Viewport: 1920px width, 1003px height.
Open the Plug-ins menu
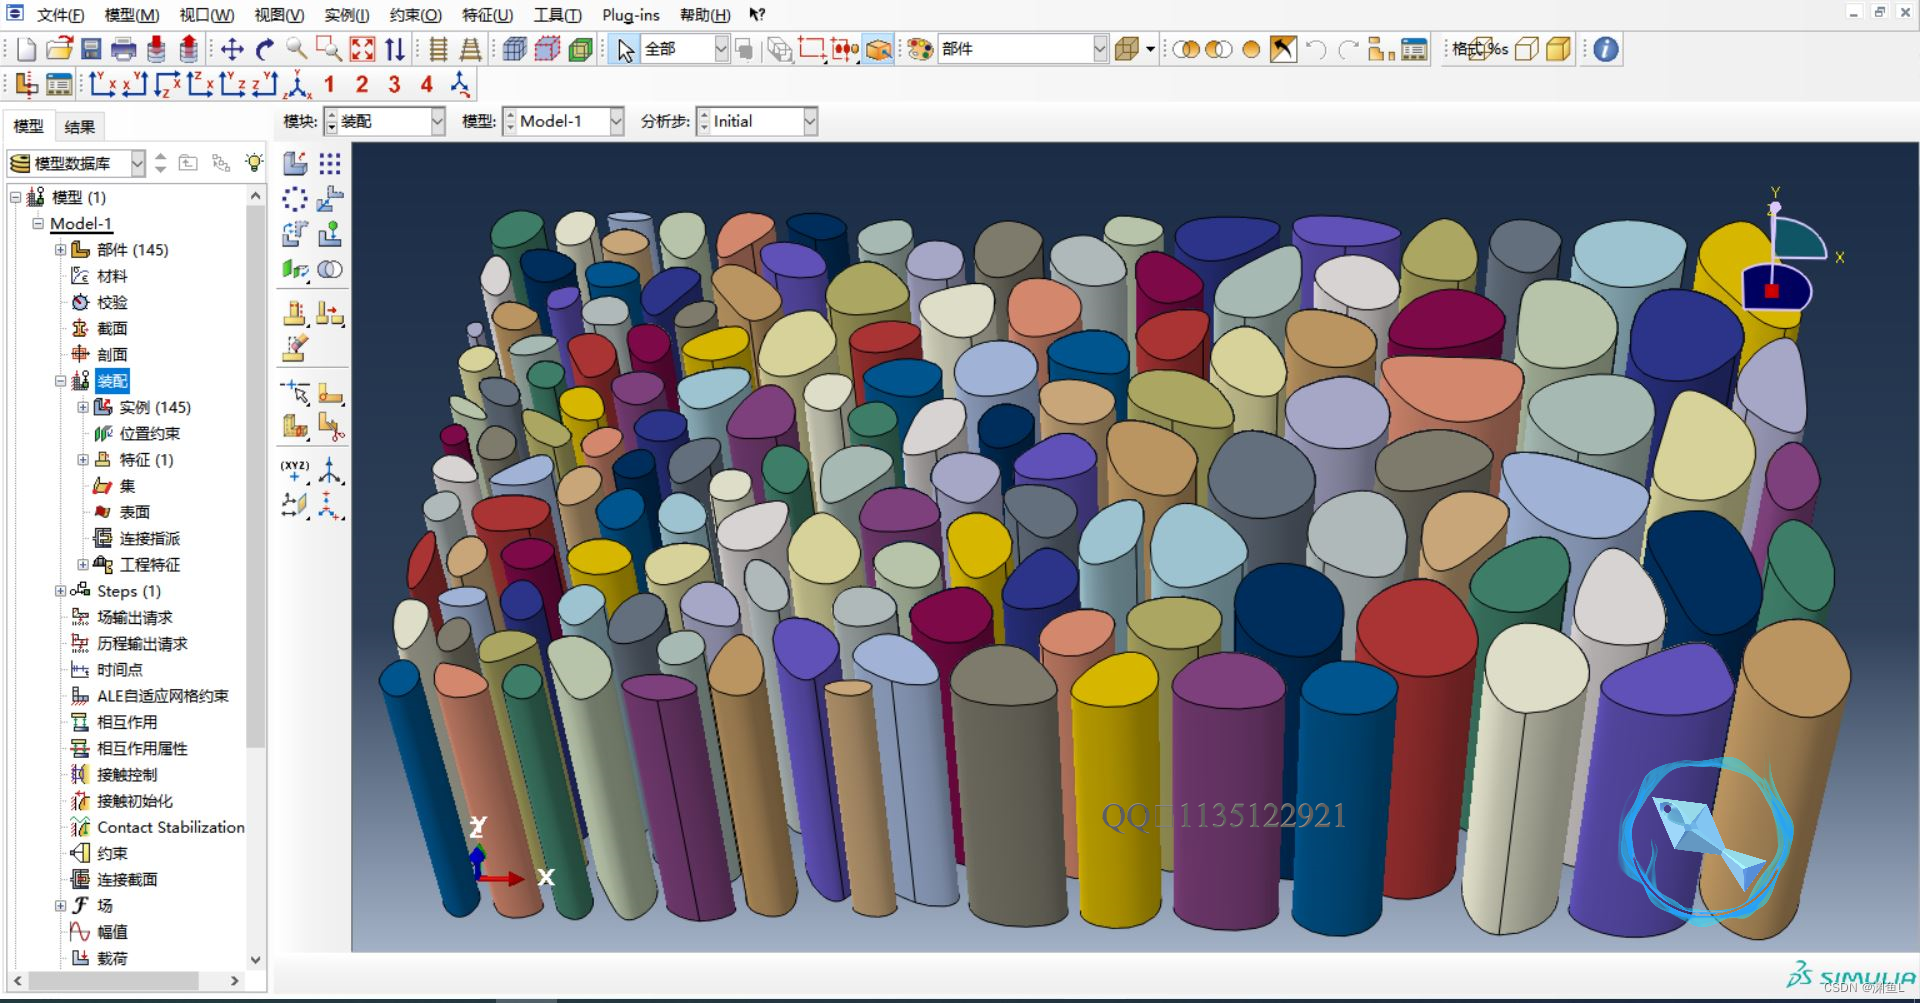tap(630, 15)
